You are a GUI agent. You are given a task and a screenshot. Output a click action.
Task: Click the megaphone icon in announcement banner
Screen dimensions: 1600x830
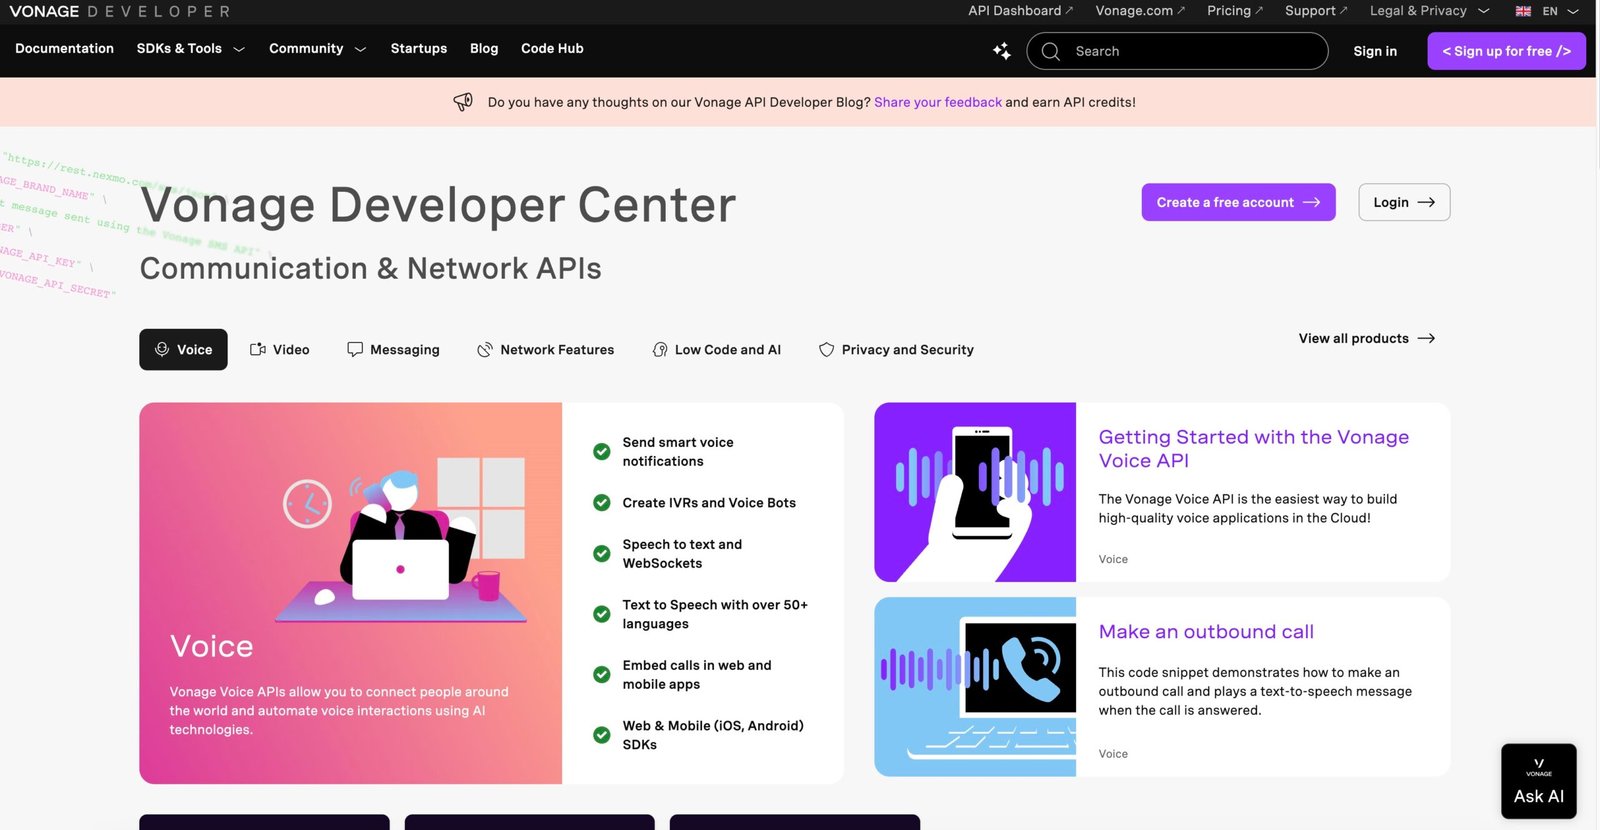point(463,102)
